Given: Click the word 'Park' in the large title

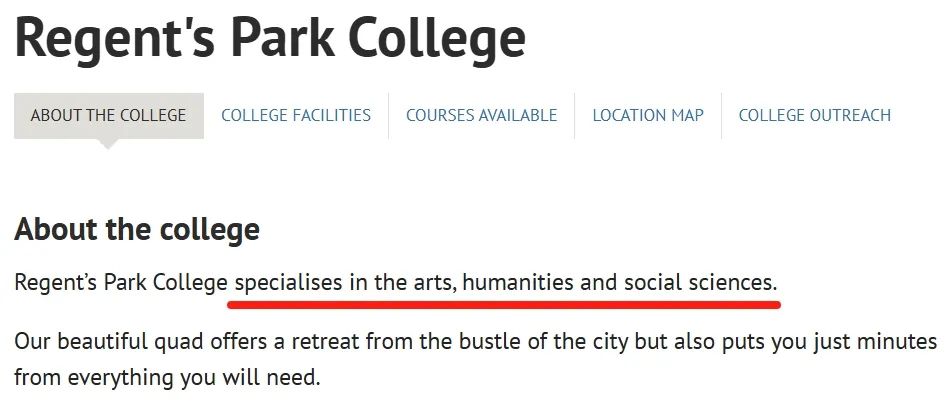Looking at the screenshot, I should pos(282,38).
